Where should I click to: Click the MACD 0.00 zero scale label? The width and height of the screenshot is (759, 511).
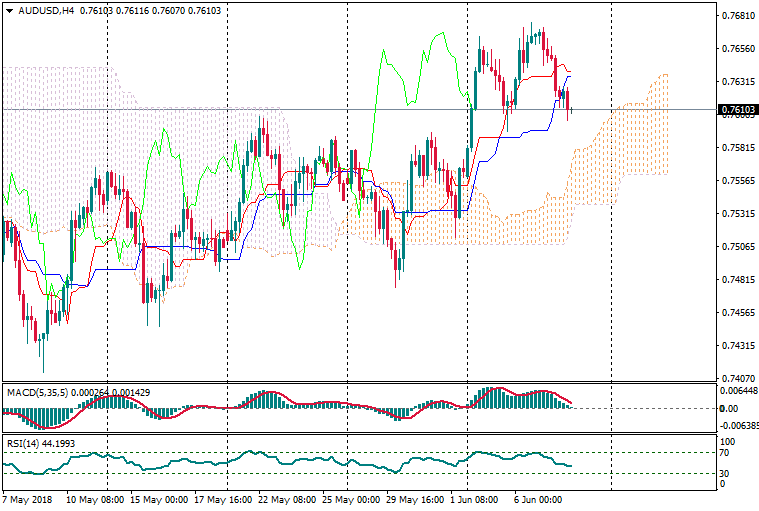[730, 408]
